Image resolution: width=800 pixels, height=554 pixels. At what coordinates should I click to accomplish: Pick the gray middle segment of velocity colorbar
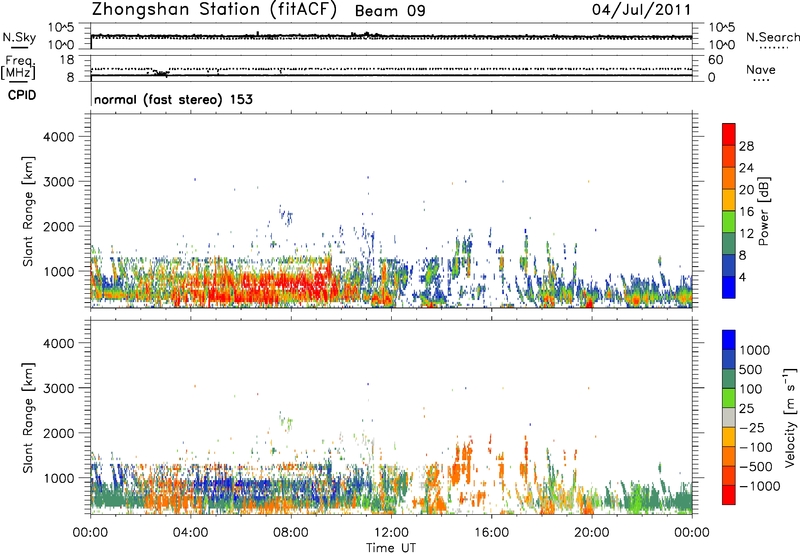pyautogui.click(x=729, y=417)
